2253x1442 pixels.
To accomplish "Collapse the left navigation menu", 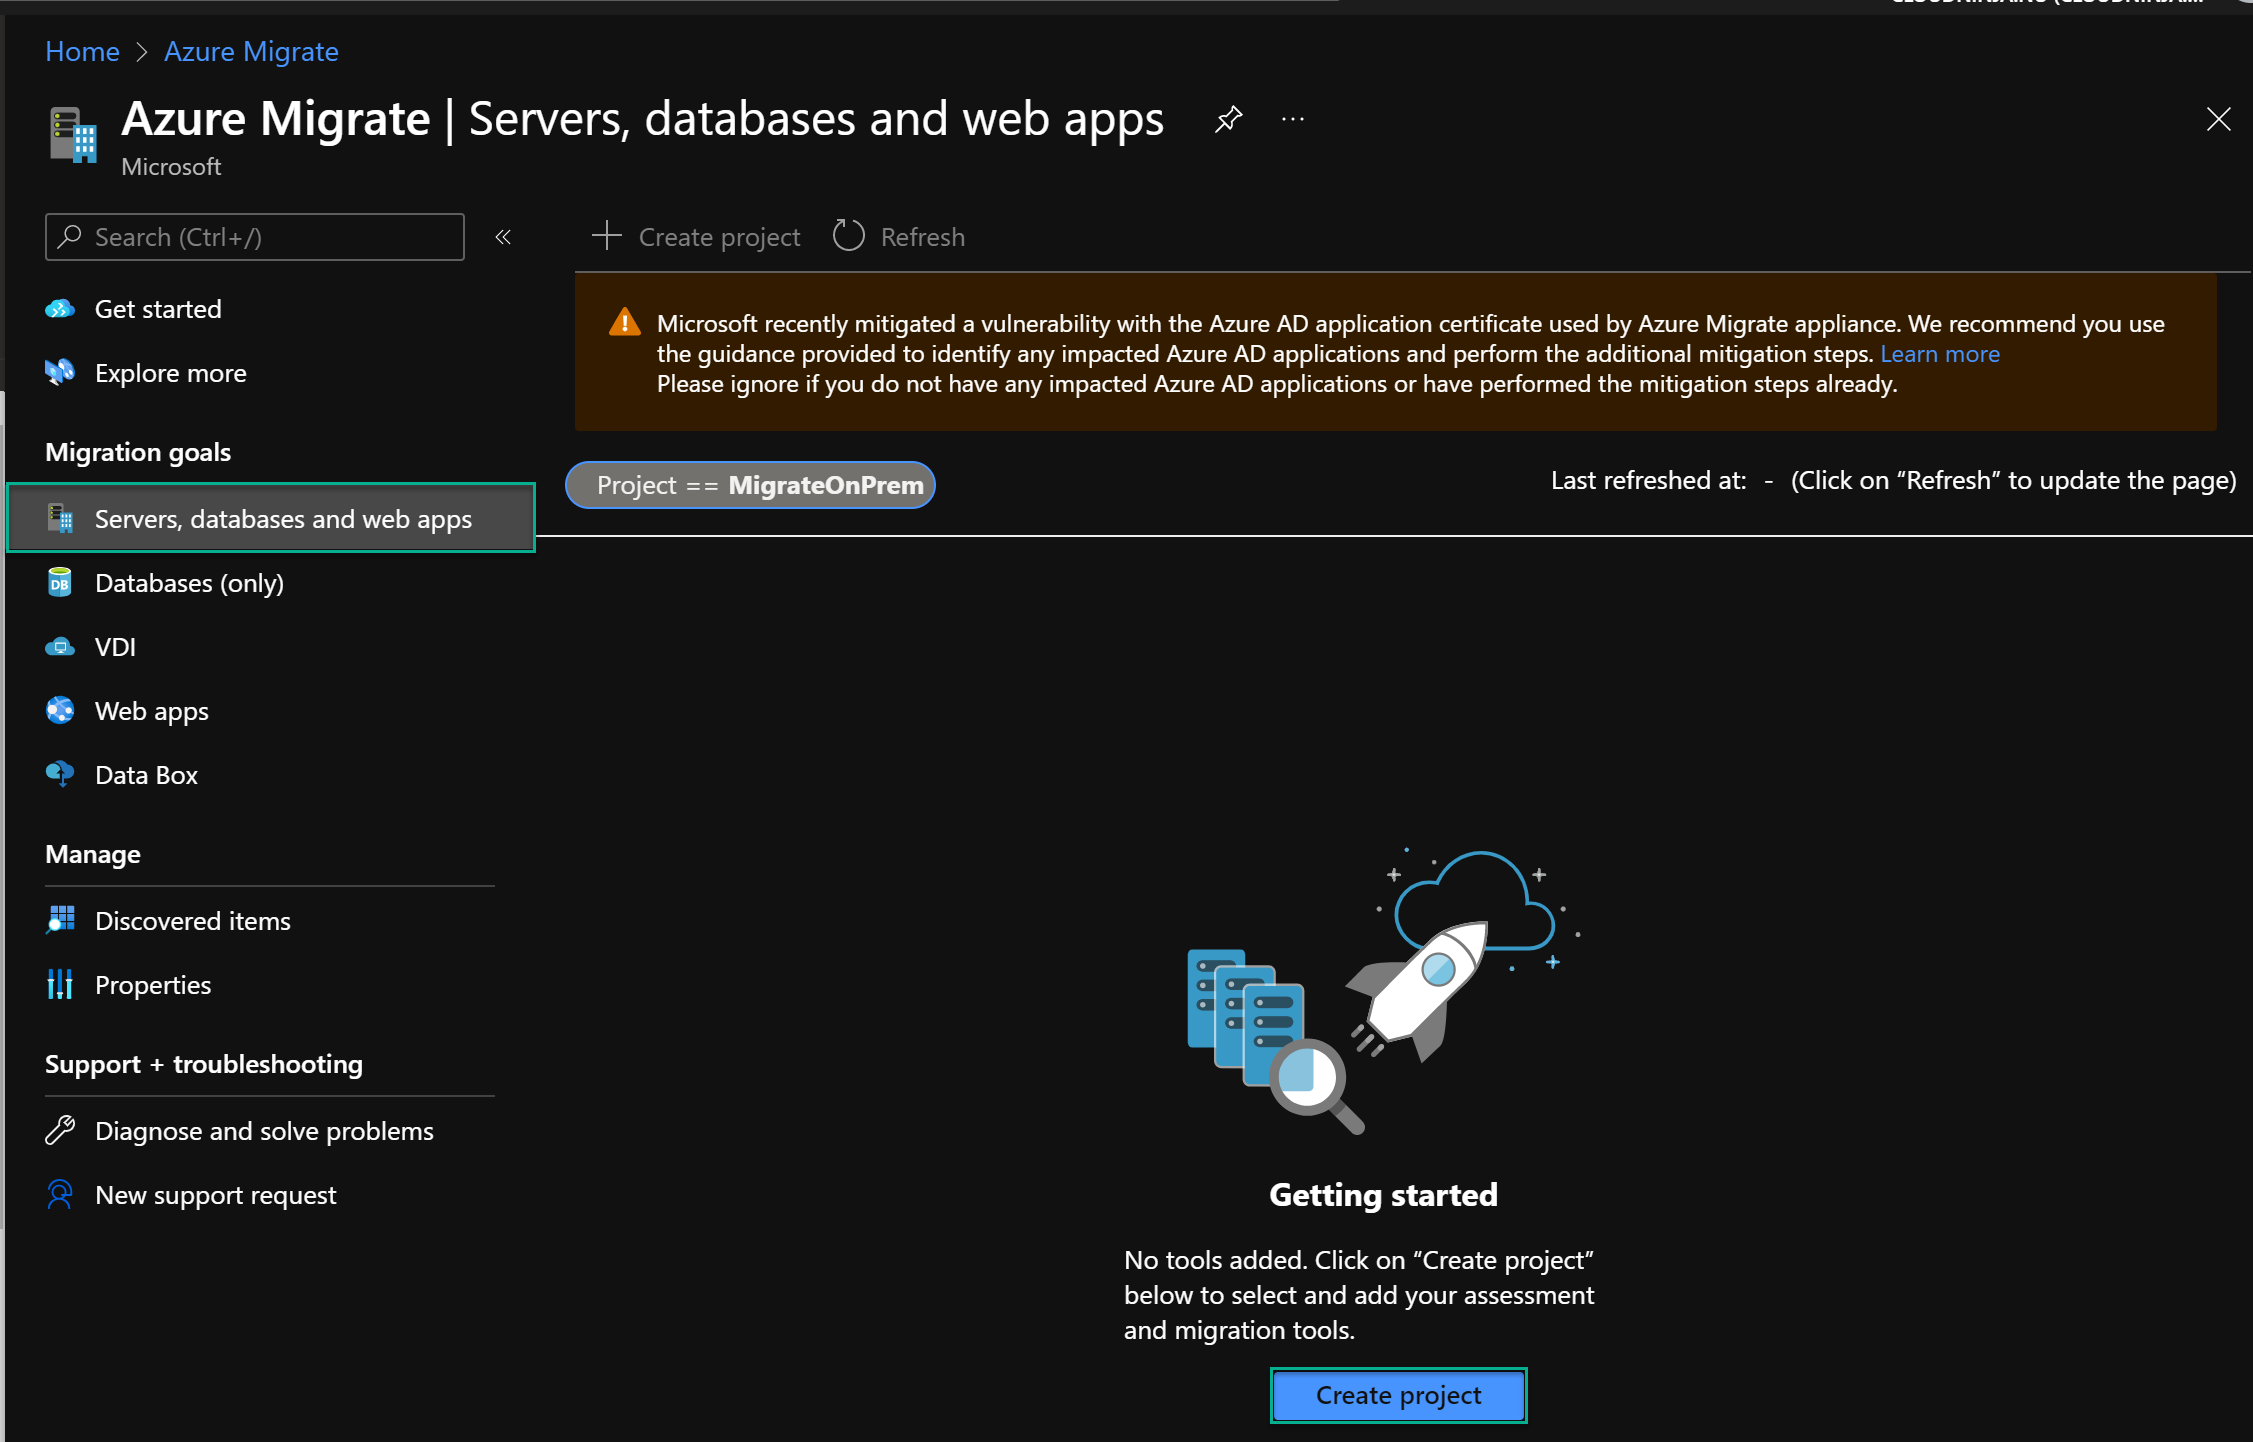I will point(503,237).
